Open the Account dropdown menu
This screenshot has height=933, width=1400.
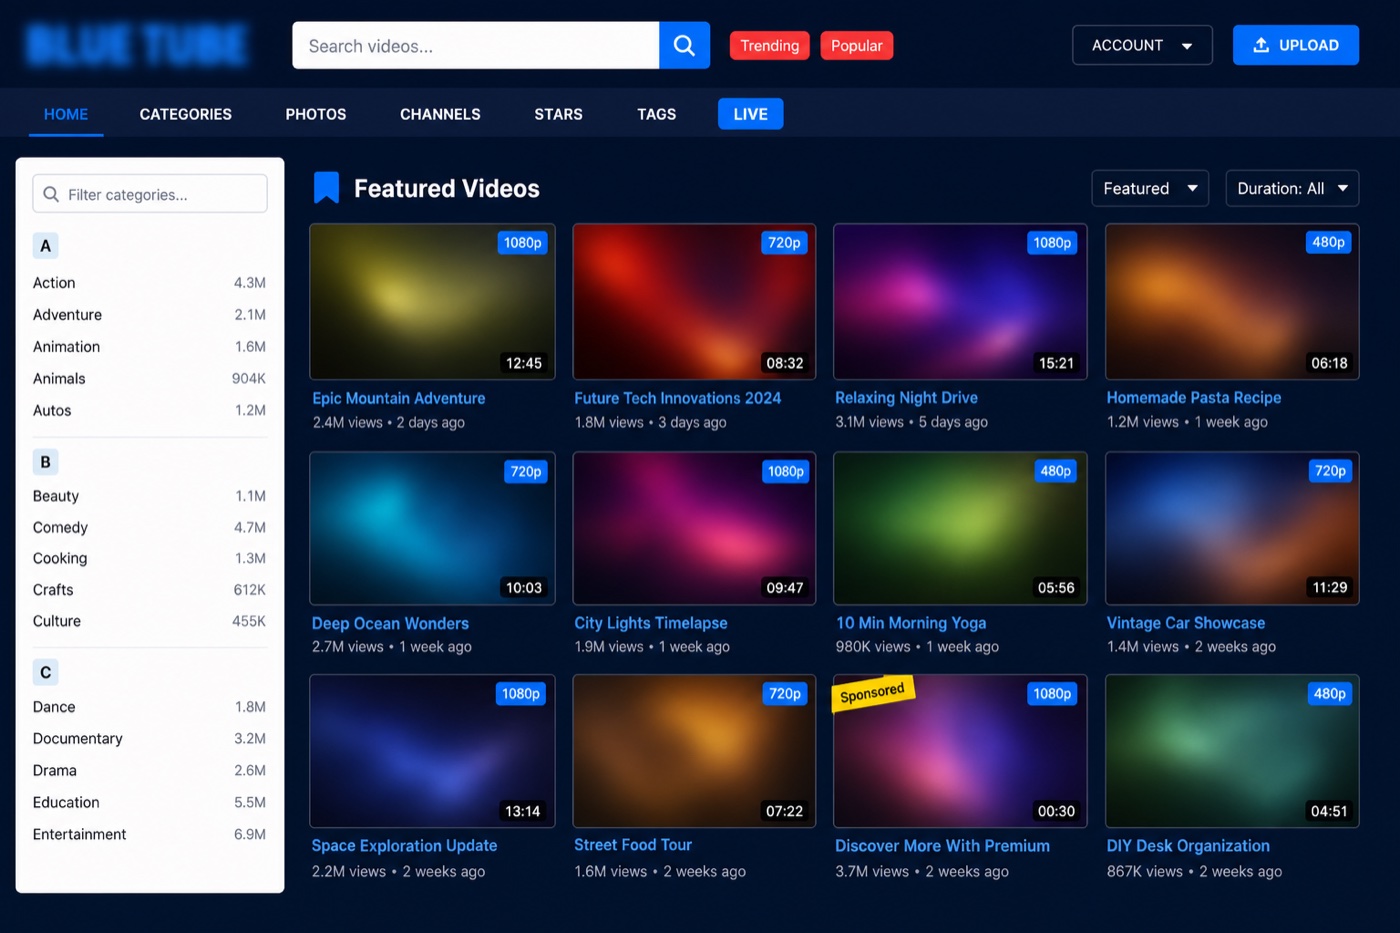point(1142,45)
